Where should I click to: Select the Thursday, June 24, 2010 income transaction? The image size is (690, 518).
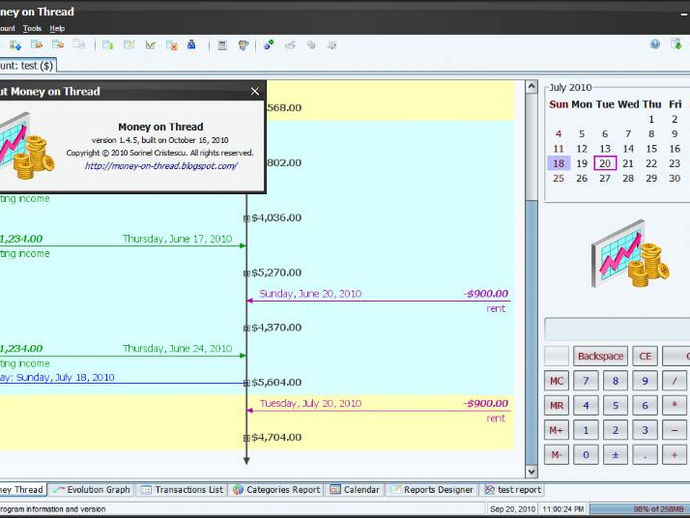(123, 356)
